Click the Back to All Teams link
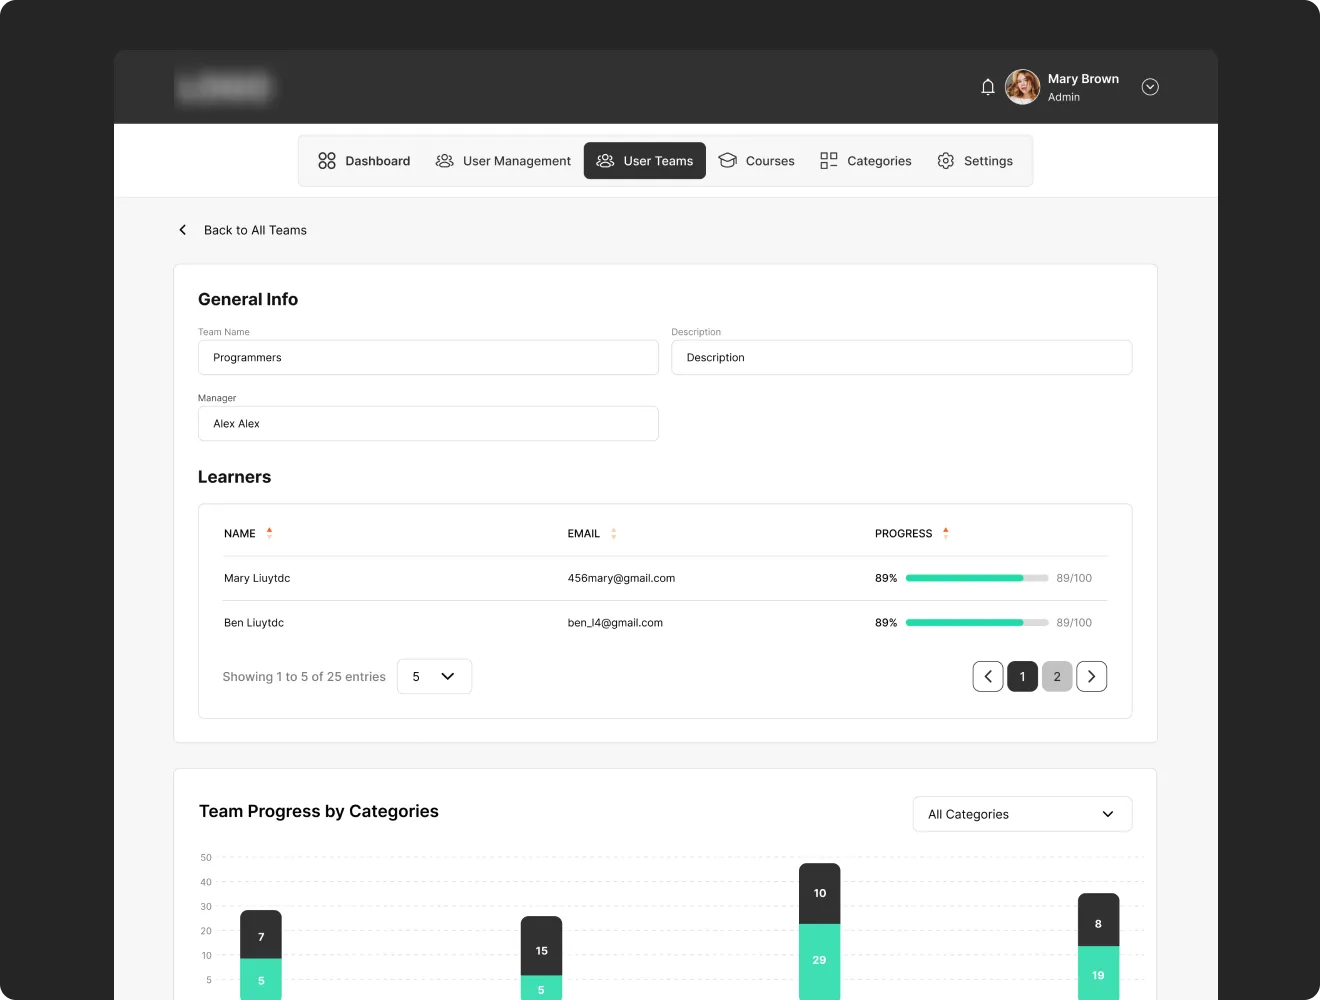 (x=254, y=230)
